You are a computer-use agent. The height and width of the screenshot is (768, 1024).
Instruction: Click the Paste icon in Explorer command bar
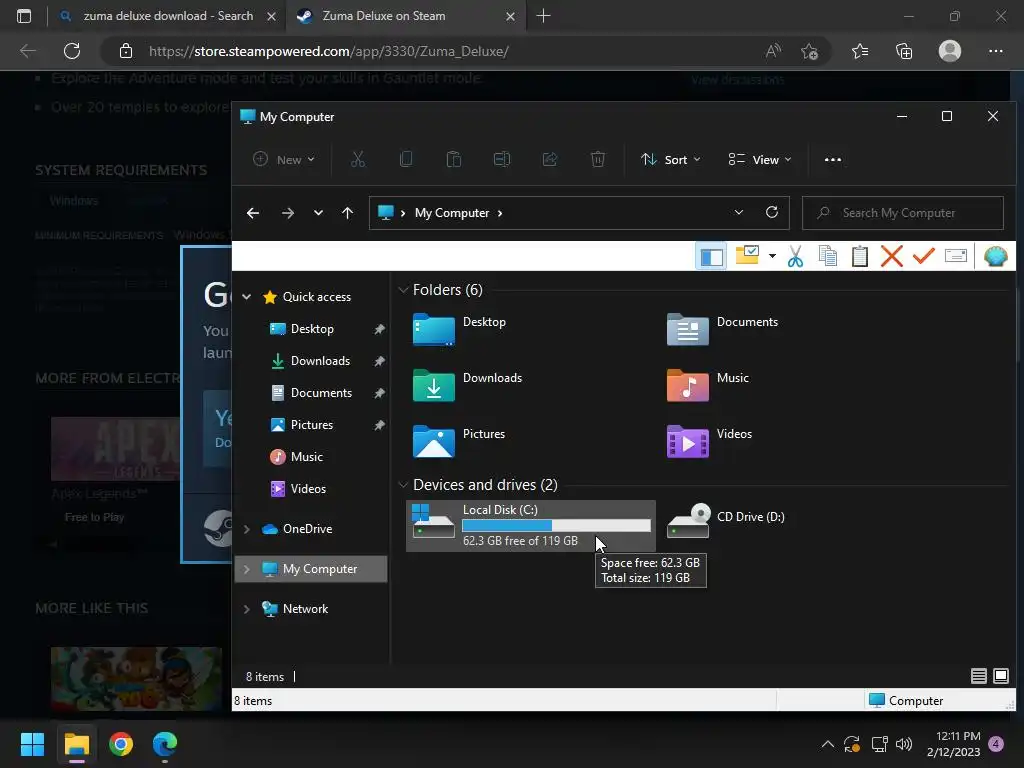point(454,159)
